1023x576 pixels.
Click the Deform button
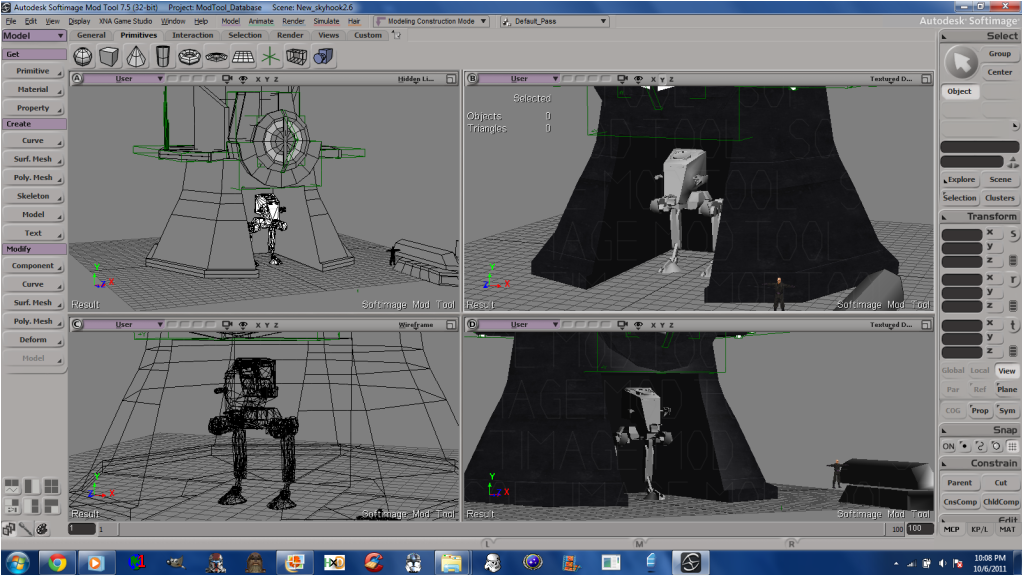(x=33, y=340)
